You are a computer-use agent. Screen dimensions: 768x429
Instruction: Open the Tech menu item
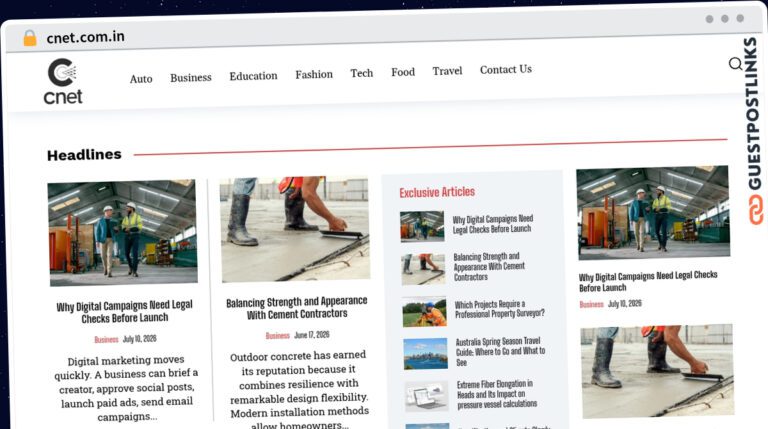[361, 73]
